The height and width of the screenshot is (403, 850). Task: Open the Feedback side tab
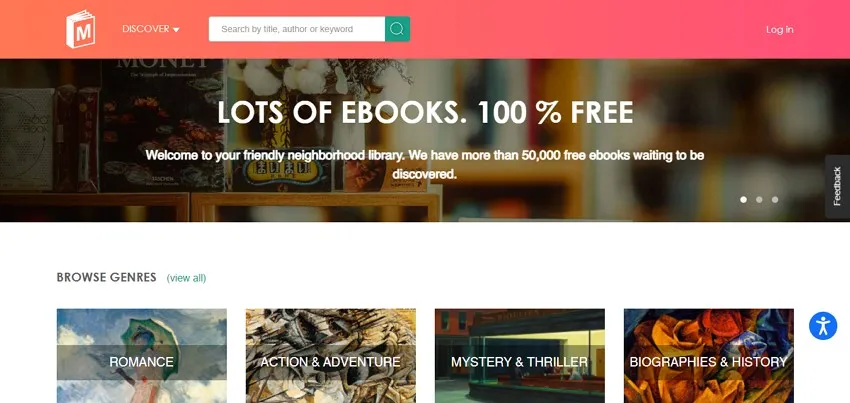click(x=838, y=187)
